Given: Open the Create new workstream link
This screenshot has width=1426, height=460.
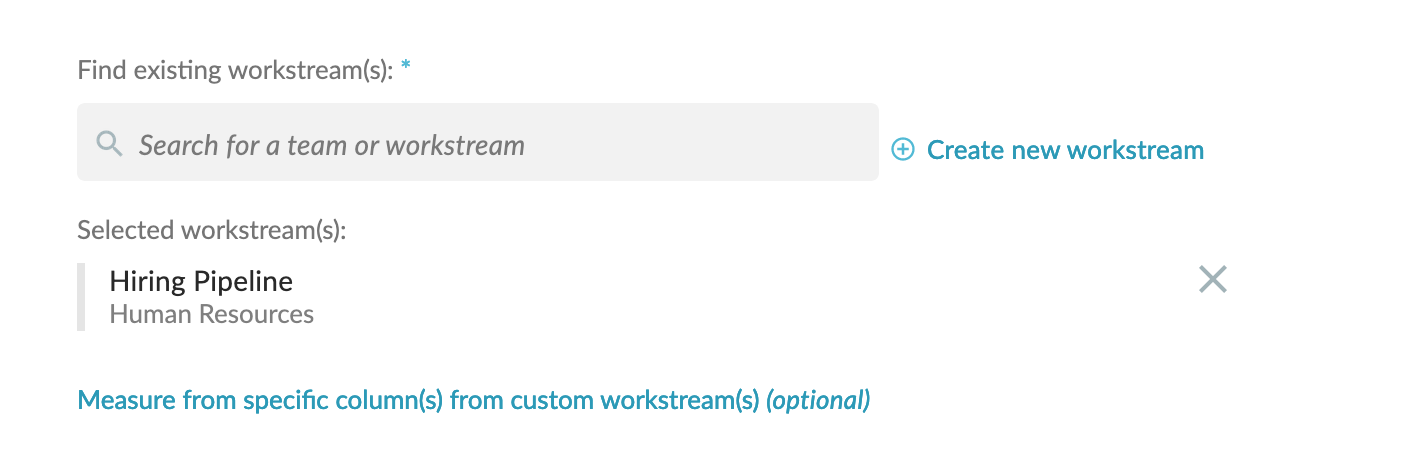Looking at the screenshot, I should (x=1047, y=150).
